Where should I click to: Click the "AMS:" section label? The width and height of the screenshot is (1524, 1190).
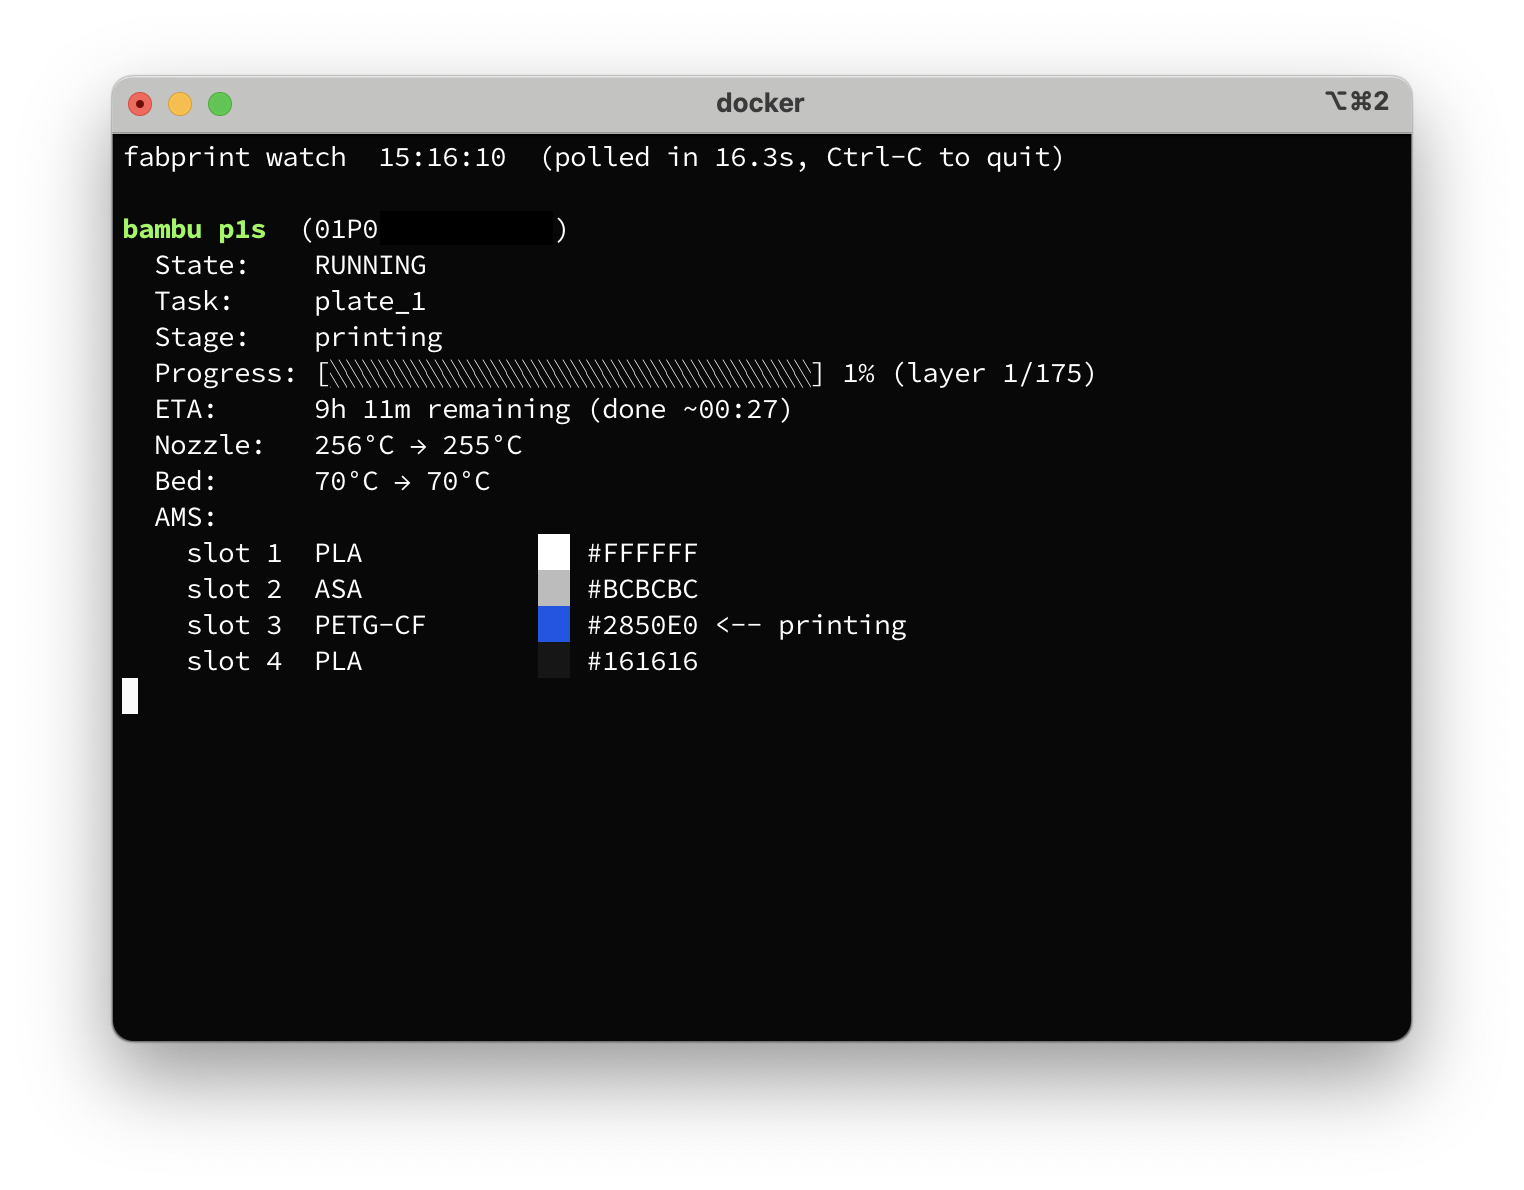pos(185,518)
